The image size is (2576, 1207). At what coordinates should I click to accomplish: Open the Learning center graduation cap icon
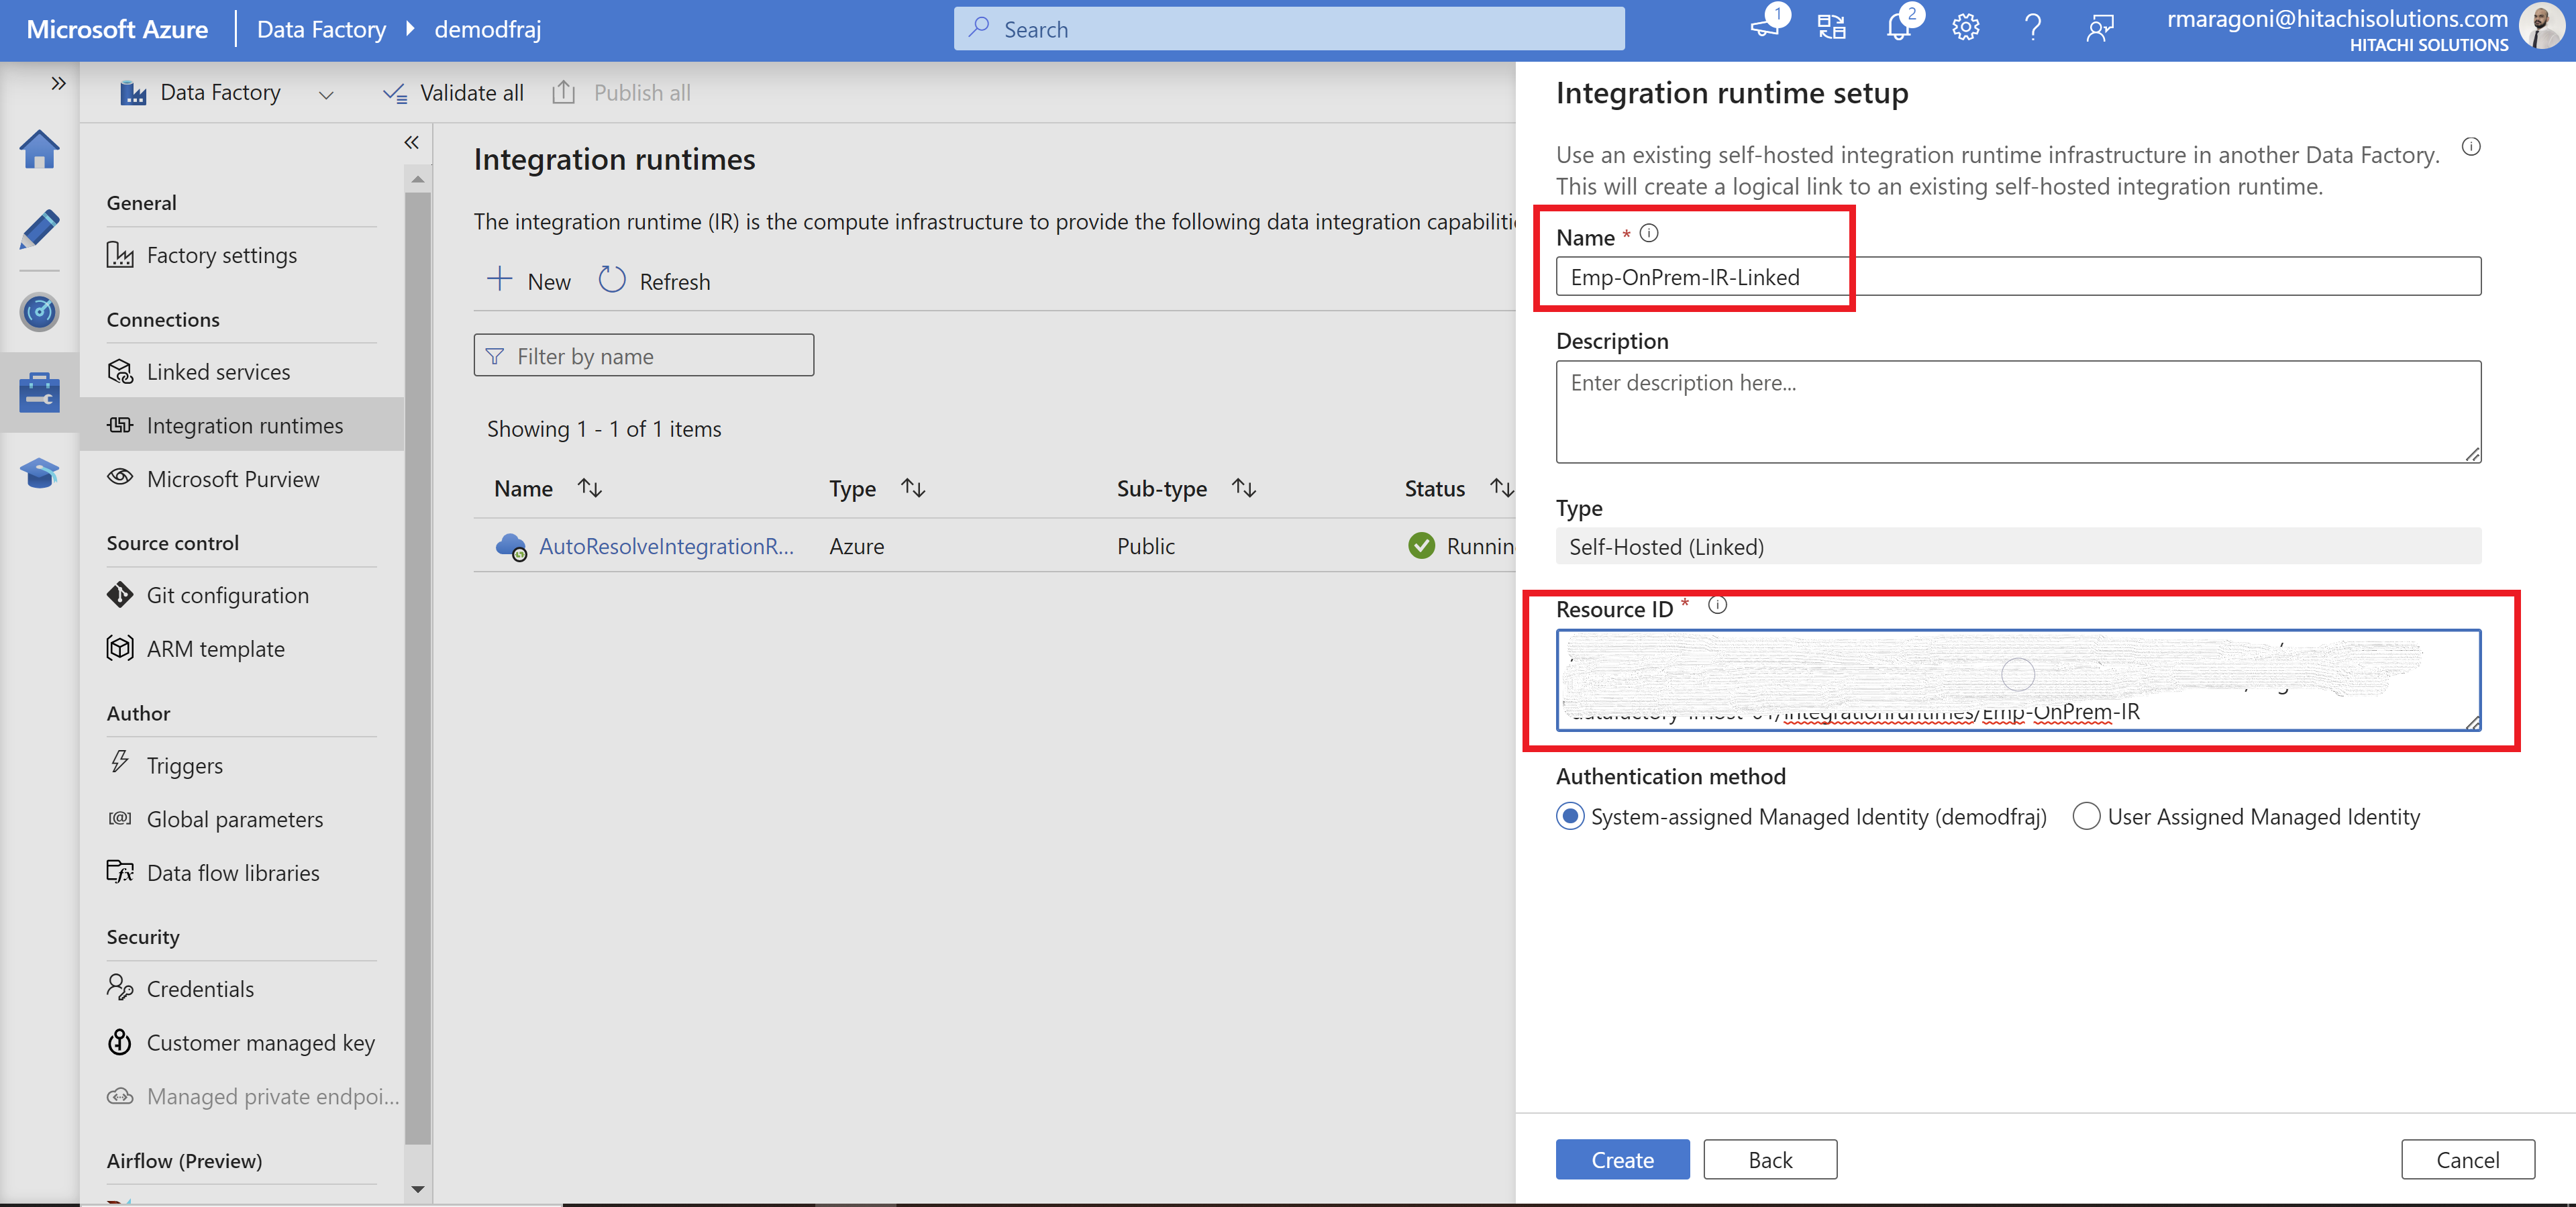[39, 472]
